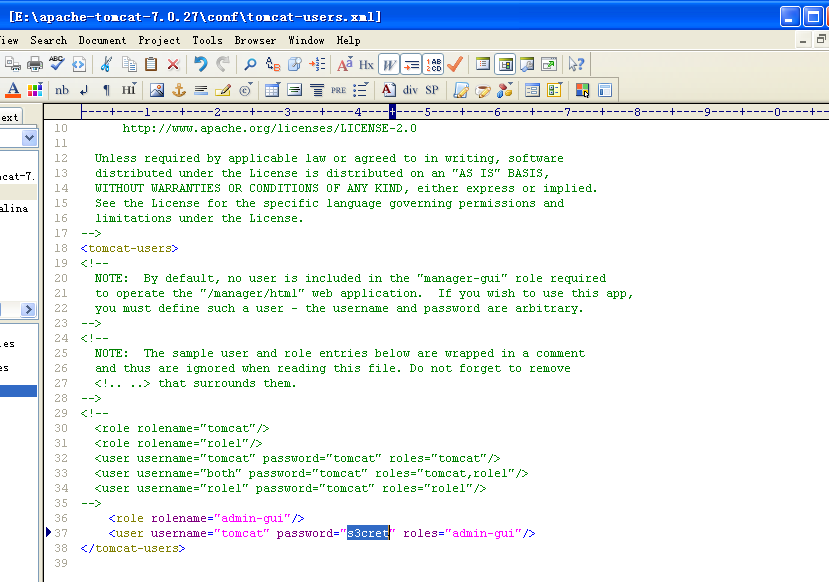Screen dimensions: 829x582
Task: Open the Browser menu
Action: (255, 40)
